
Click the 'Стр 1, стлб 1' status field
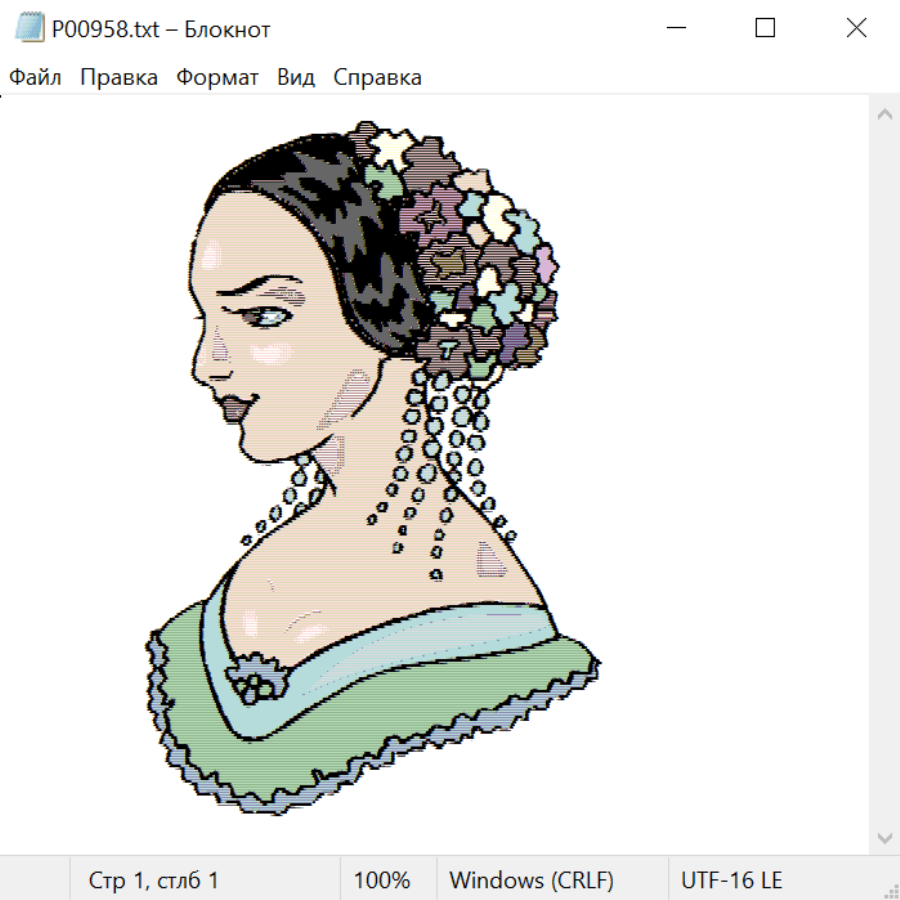point(154,880)
